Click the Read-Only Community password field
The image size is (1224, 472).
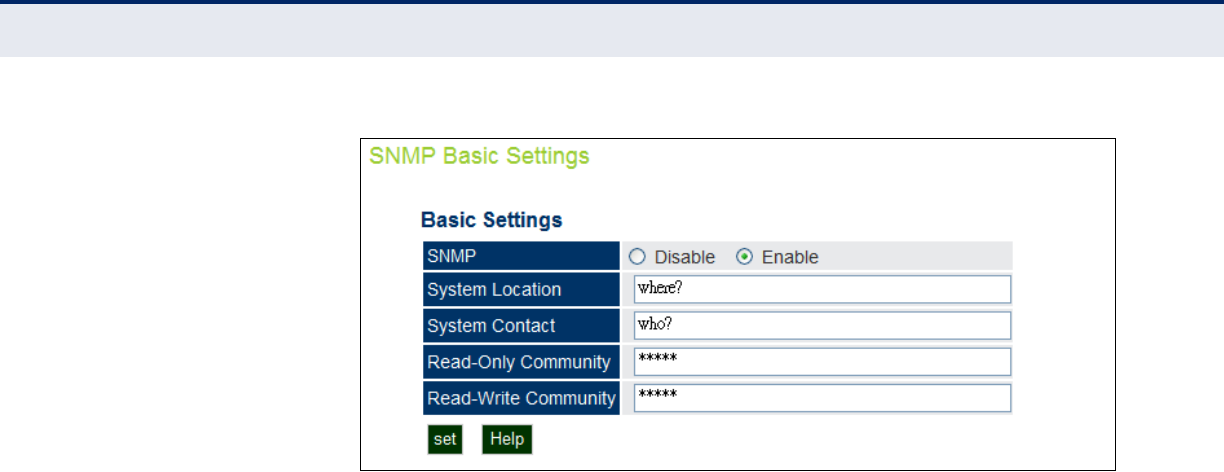click(822, 362)
